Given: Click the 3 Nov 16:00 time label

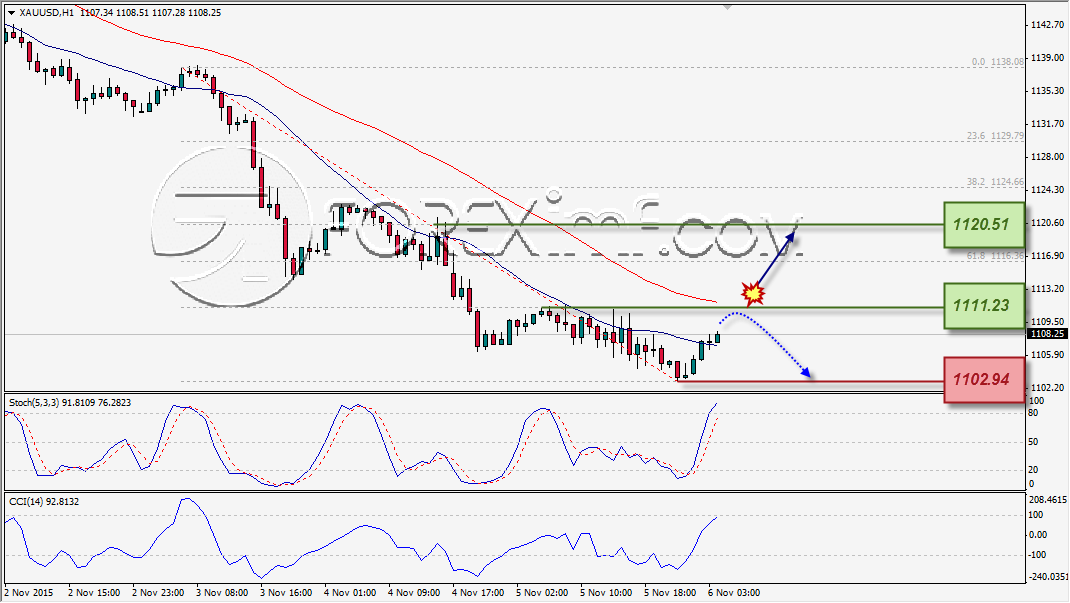Looking at the screenshot, I should (x=286, y=592).
